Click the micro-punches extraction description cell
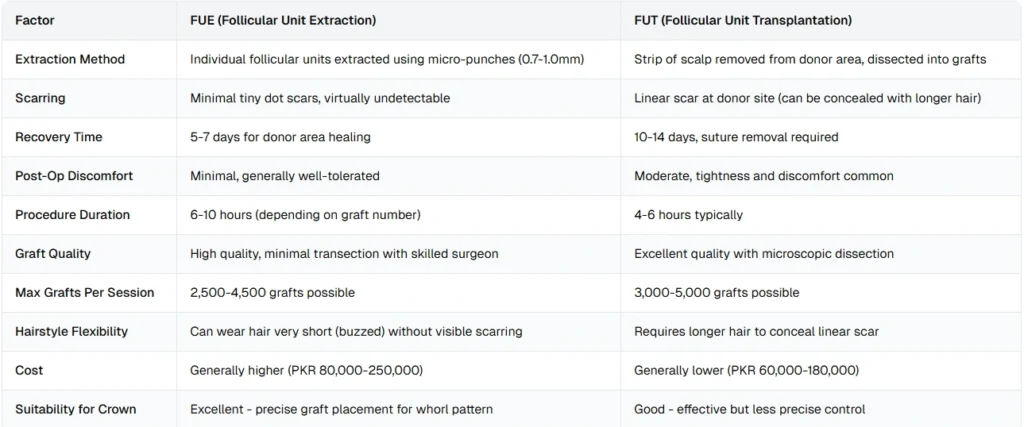 click(387, 59)
